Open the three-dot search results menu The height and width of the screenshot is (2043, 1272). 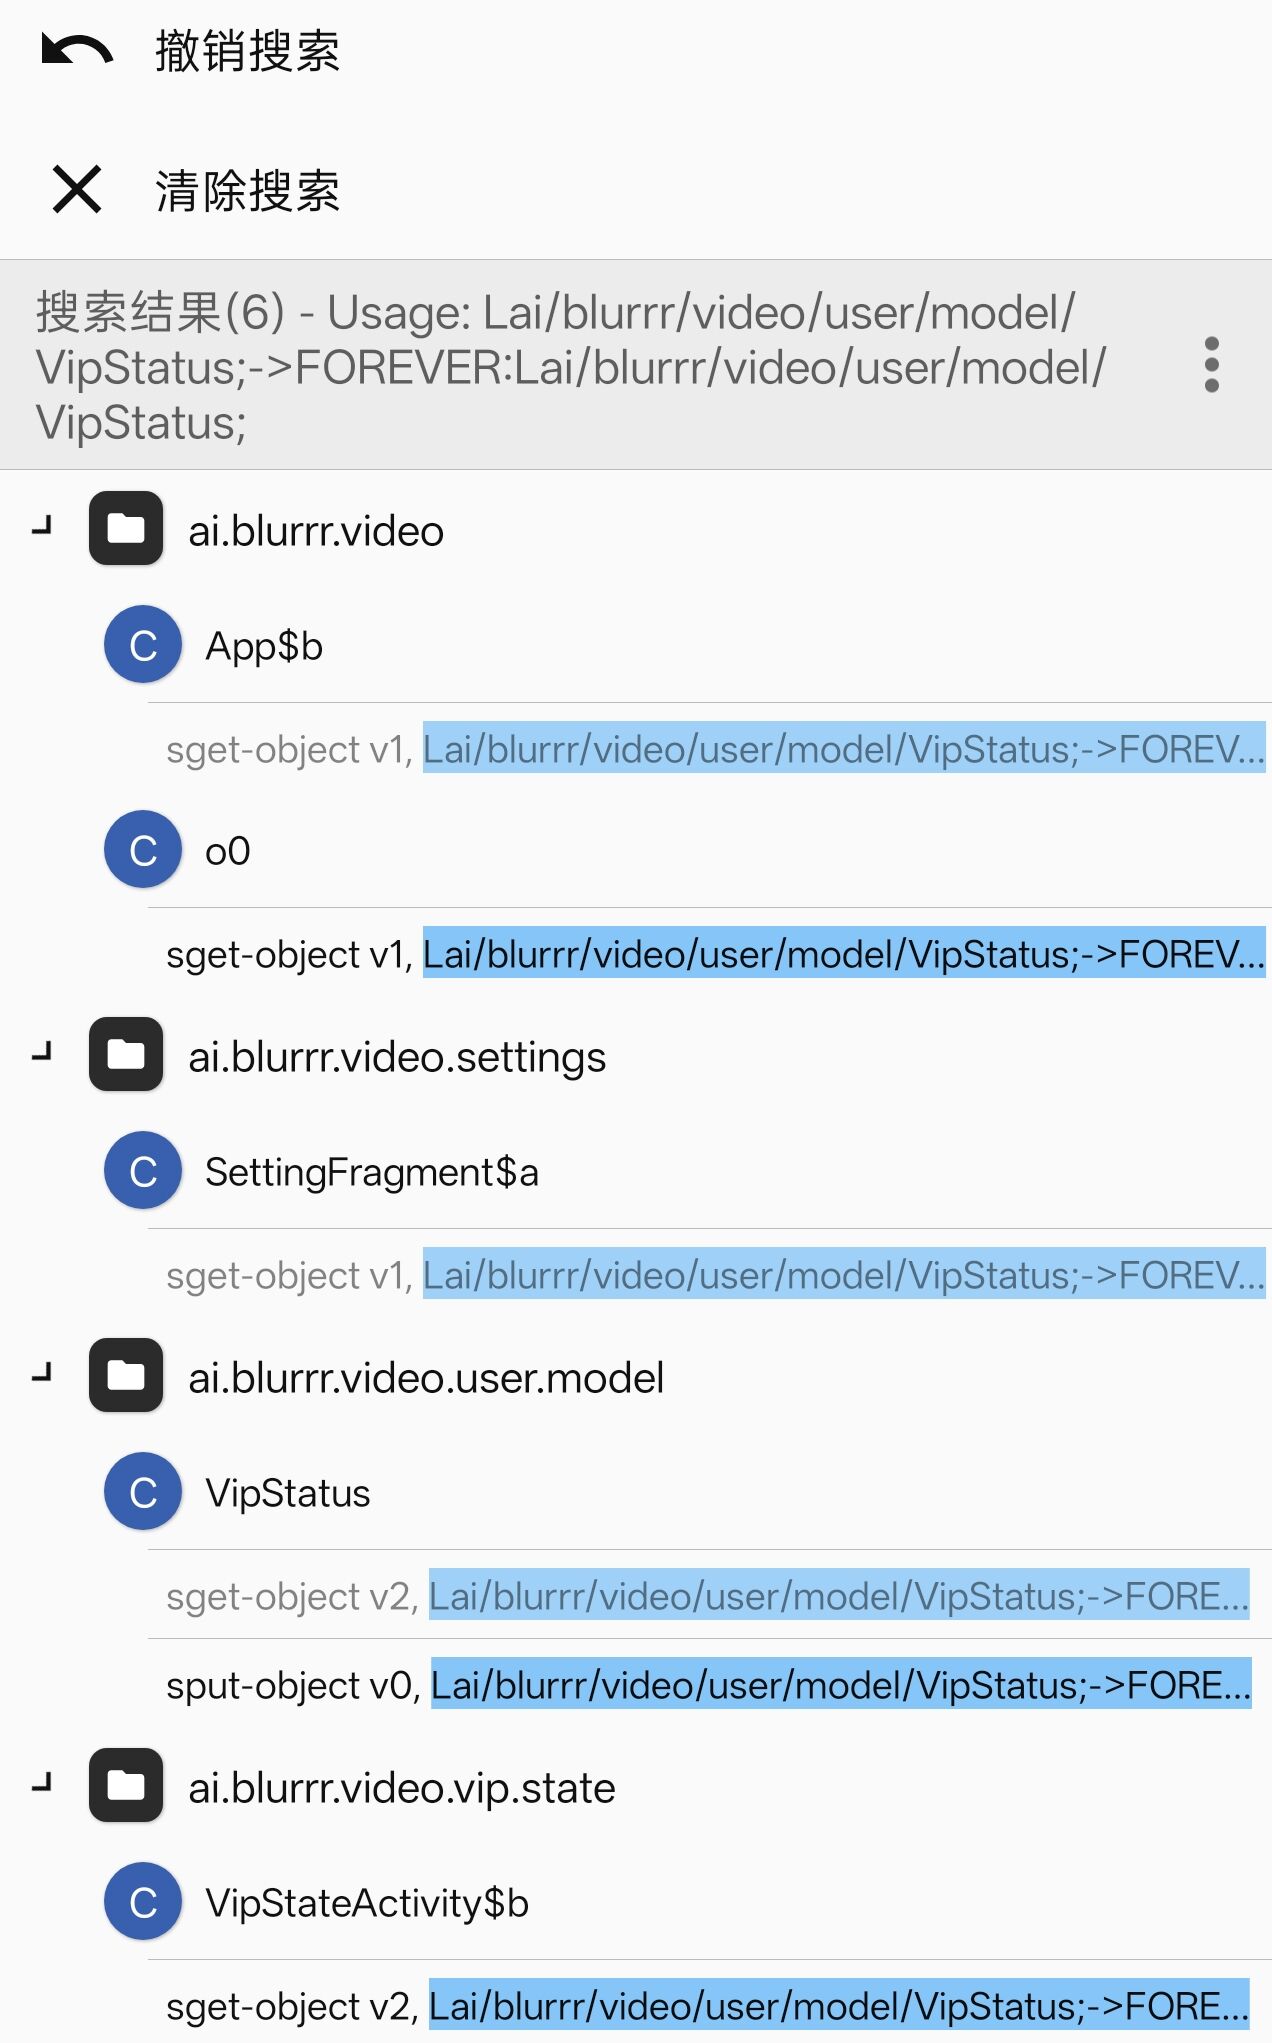(x=1211, y=365)
